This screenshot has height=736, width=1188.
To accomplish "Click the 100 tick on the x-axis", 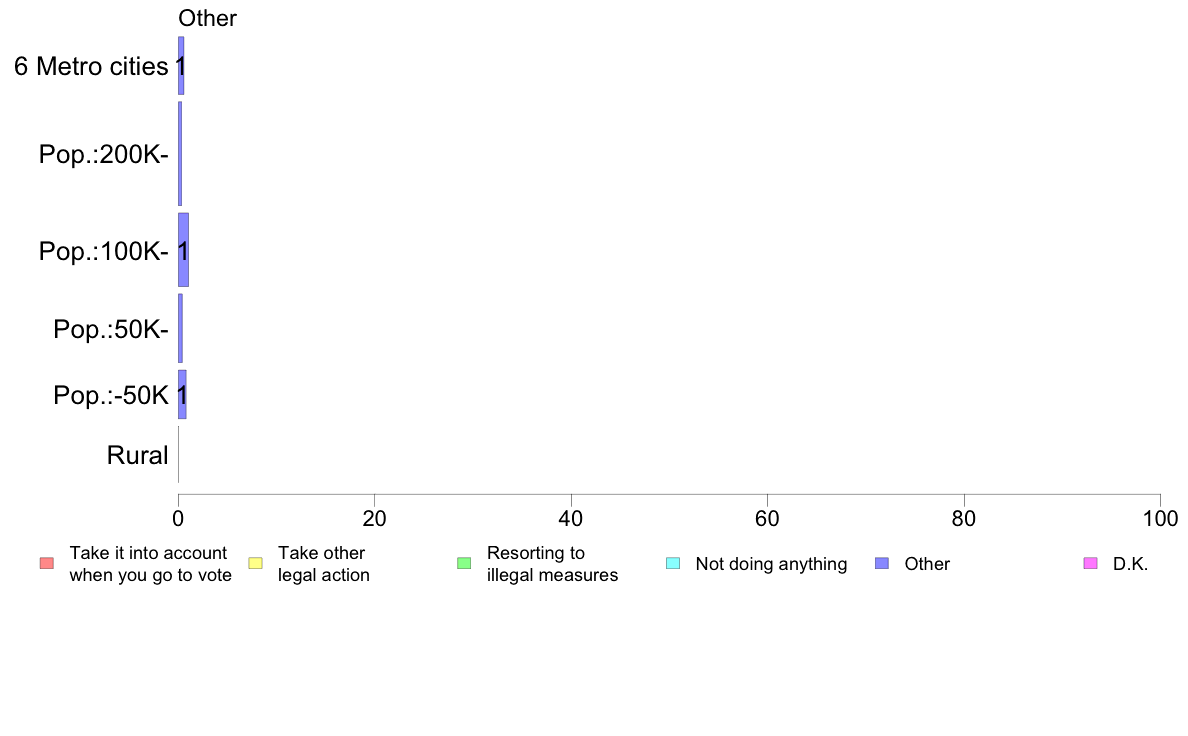I will [1160, 518].
